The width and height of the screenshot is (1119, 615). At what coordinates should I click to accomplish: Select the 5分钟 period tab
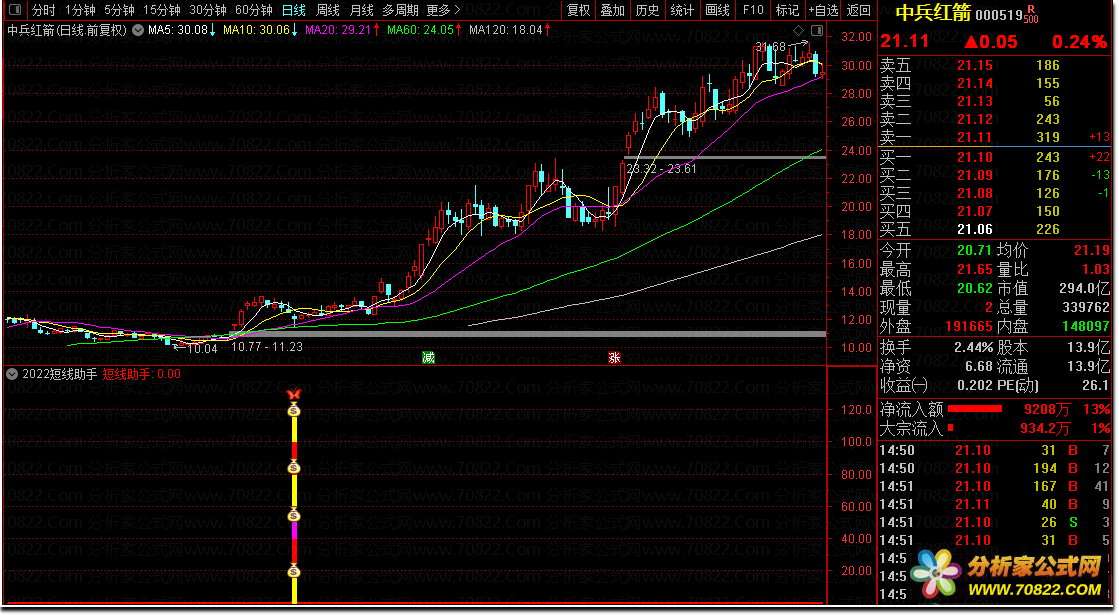pos(119,10)
